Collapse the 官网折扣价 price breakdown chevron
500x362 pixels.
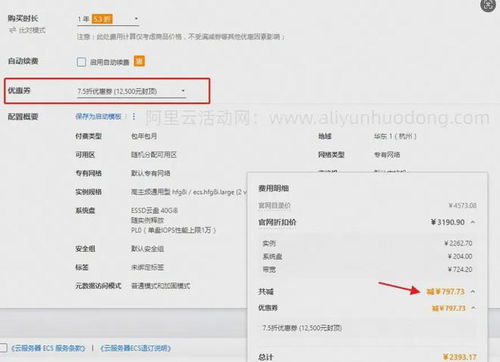473,222
